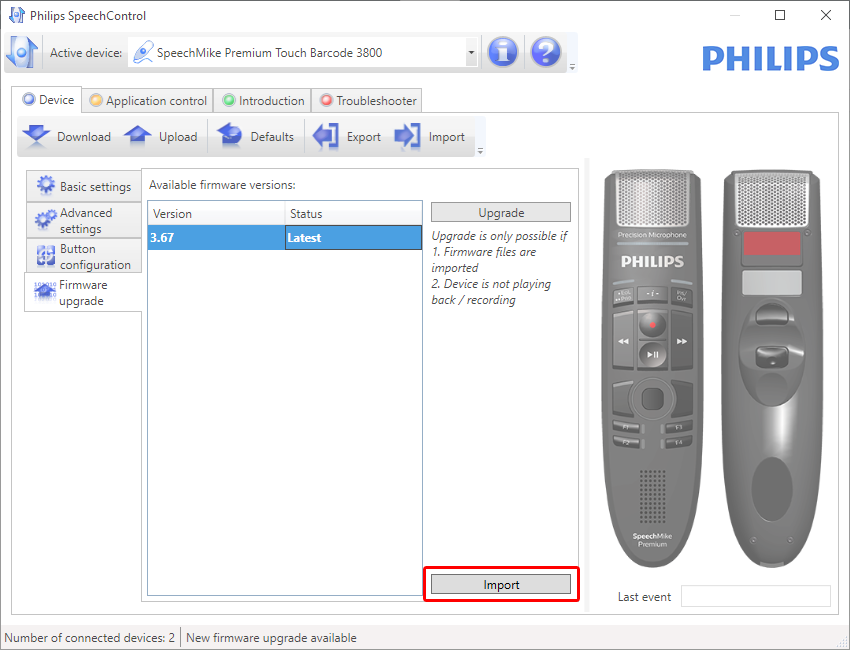Click the Import toolbar icon
850x650 pixels.
pos(407,136)
